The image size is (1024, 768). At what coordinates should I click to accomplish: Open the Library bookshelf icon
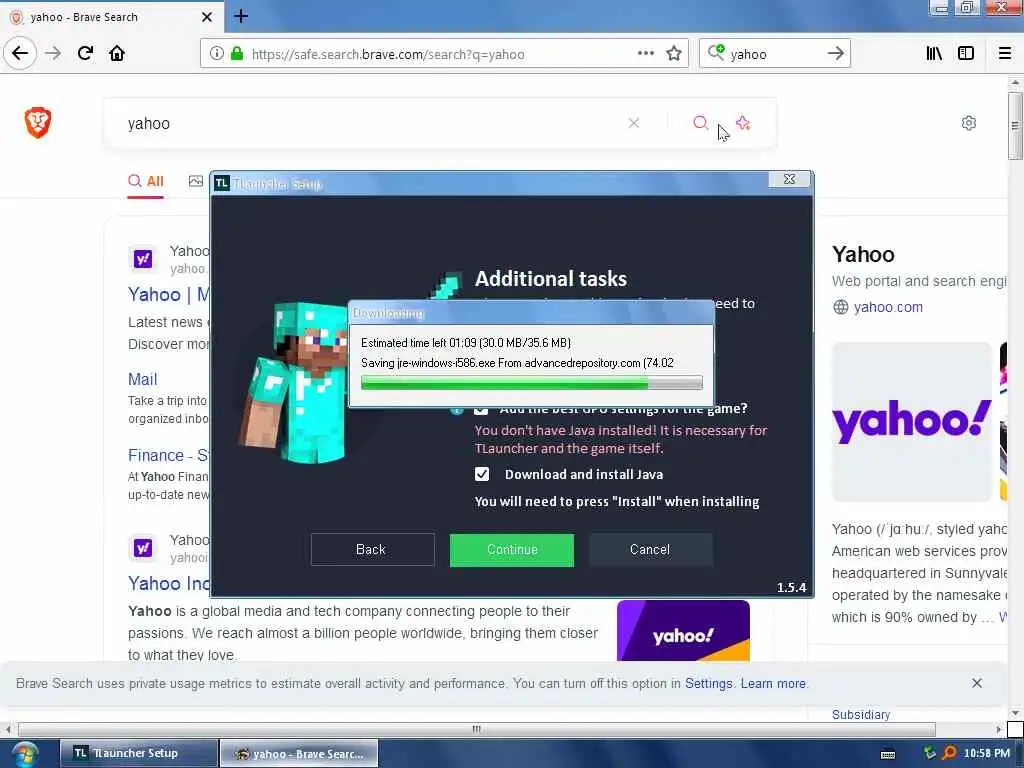click(934, 53)
